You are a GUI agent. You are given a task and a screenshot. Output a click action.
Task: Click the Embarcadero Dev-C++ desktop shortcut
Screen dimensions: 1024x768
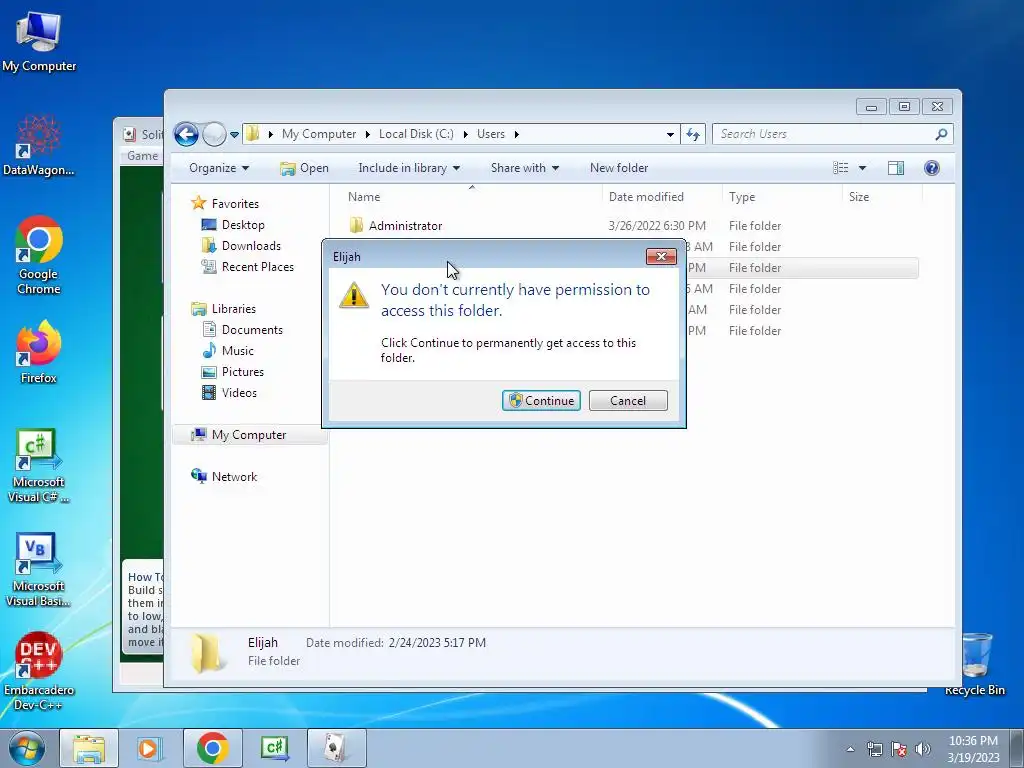click(x=39, y=671)
